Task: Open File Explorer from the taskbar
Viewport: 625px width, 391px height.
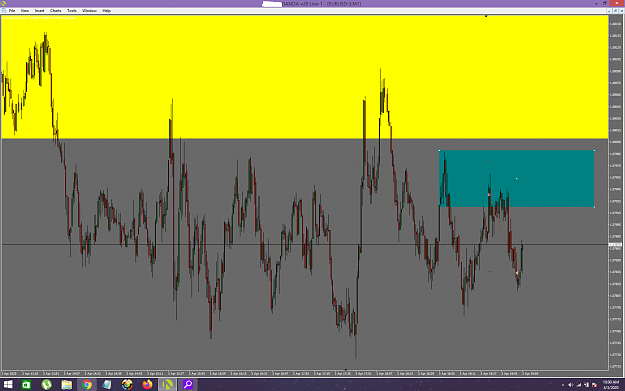Action: coord(67,385)
